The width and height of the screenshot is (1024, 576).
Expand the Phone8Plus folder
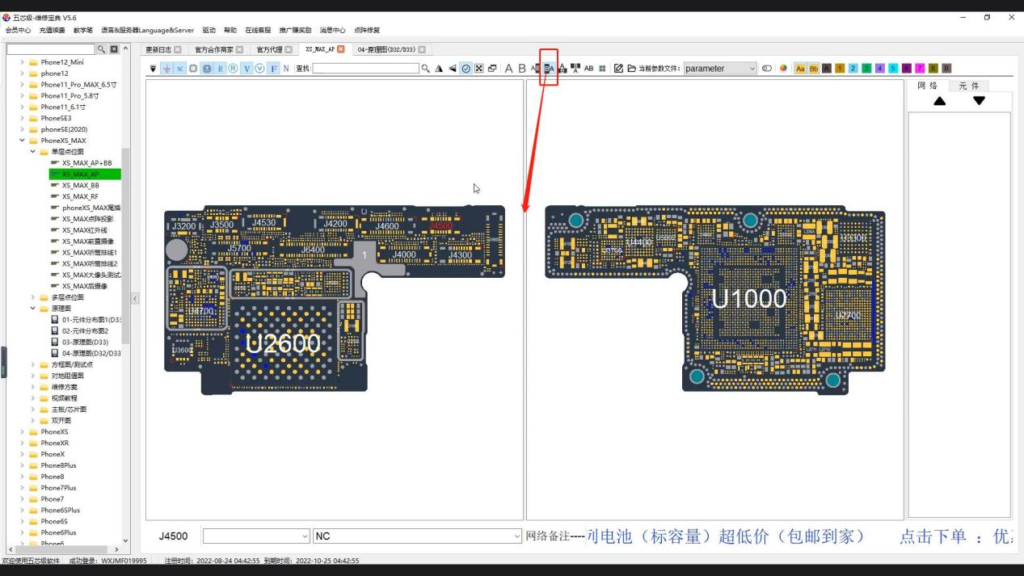(22, 466)
